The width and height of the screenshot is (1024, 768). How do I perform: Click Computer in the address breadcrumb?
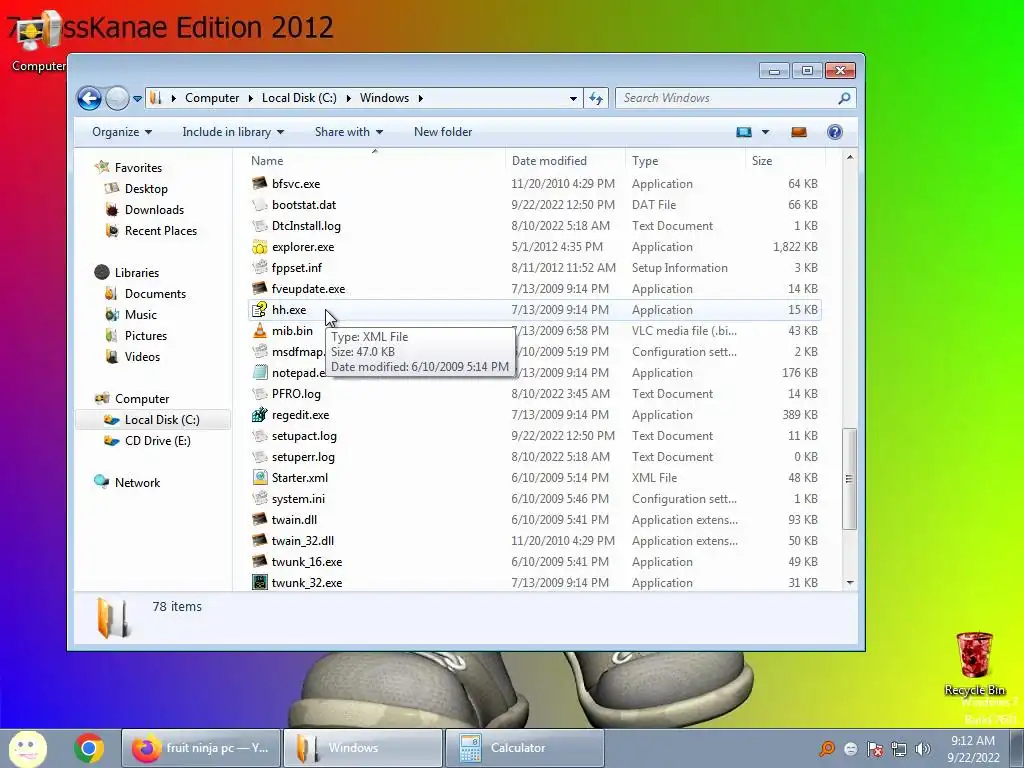(212, 98)
